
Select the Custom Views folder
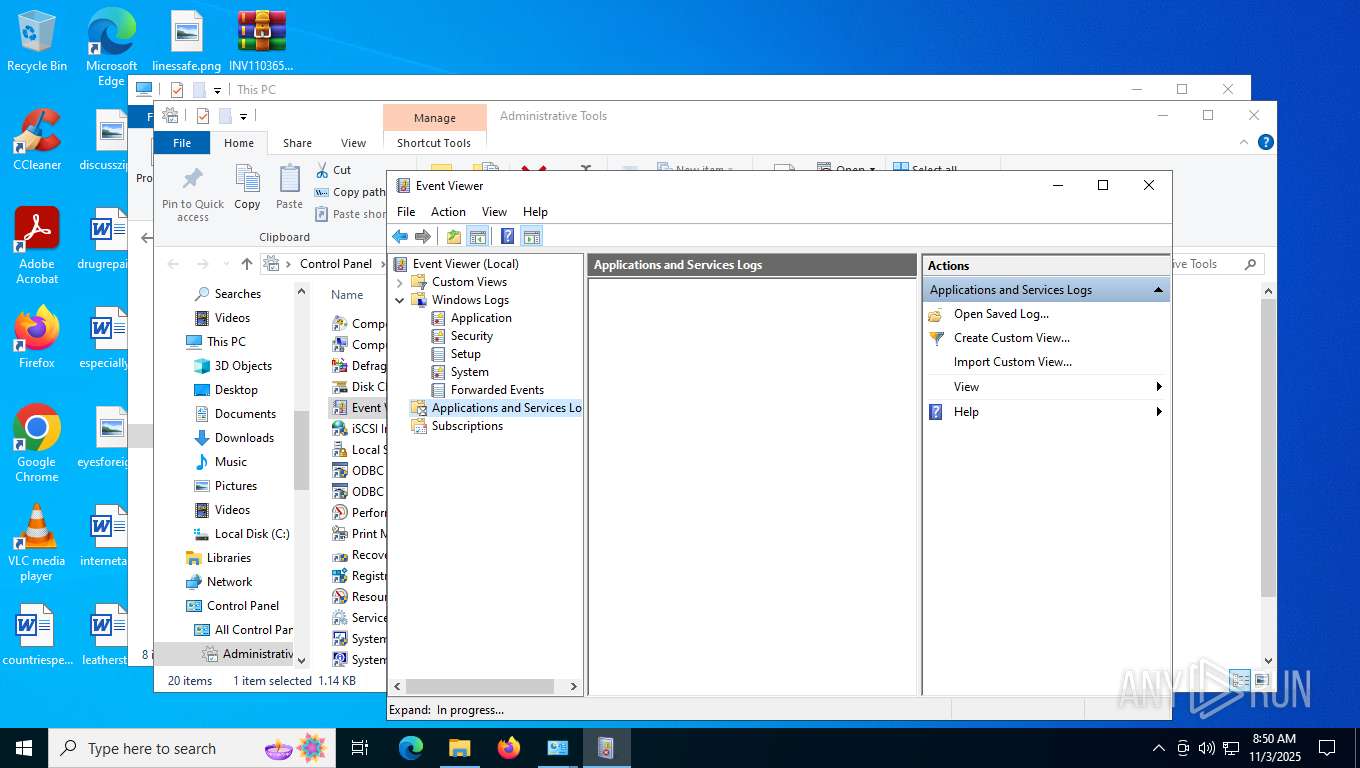[469, 282]
